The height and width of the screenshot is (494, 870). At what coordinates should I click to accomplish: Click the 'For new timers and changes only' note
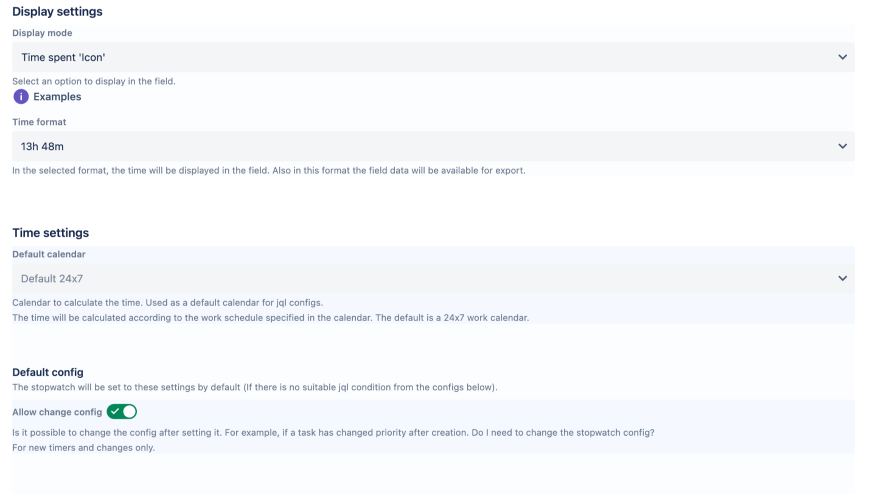(83, 447)
